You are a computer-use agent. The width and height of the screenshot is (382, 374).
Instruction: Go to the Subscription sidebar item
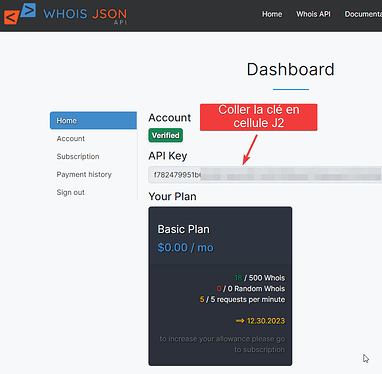click(x=78, y=156)
